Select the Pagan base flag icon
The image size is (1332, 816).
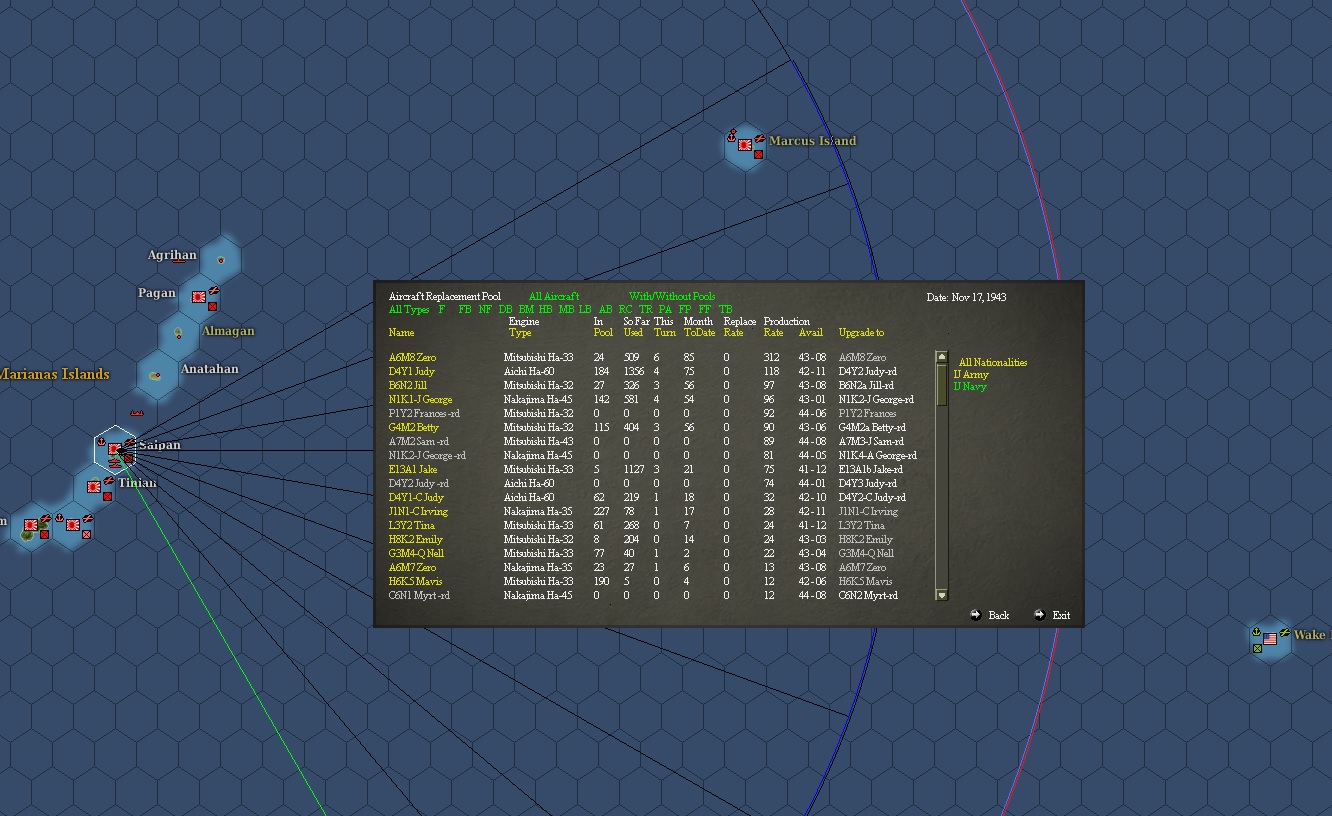(x=199, y=297)
